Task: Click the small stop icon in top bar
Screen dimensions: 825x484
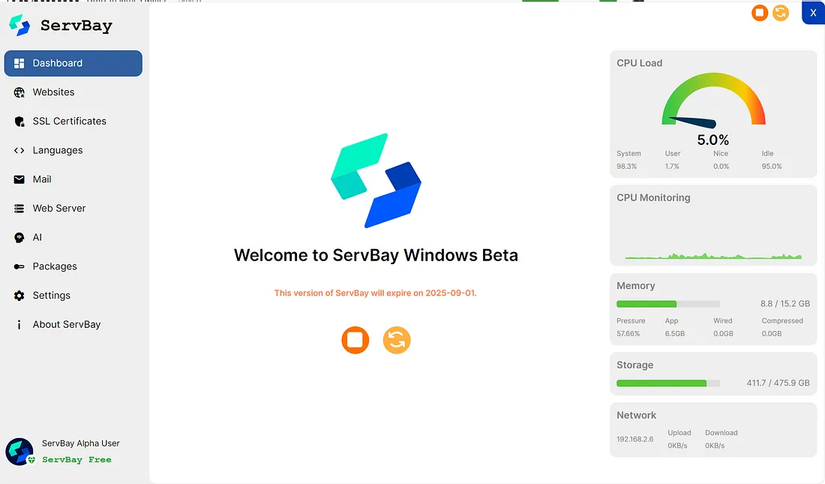Action: click(759, 13)
